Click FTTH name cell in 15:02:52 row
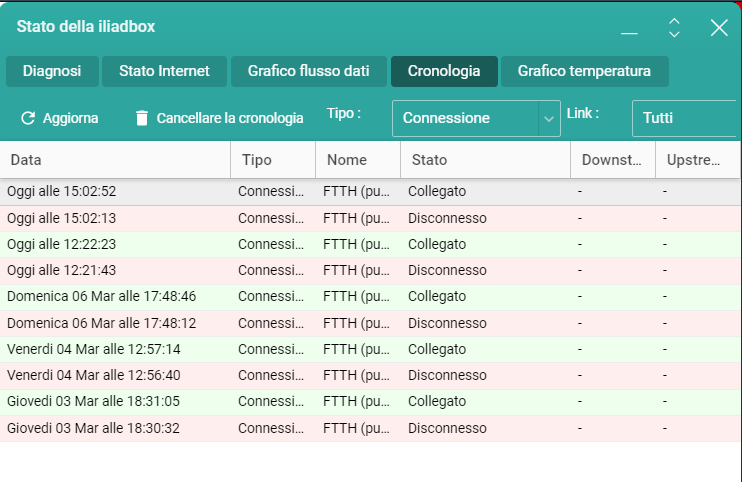 click(356, 192)
